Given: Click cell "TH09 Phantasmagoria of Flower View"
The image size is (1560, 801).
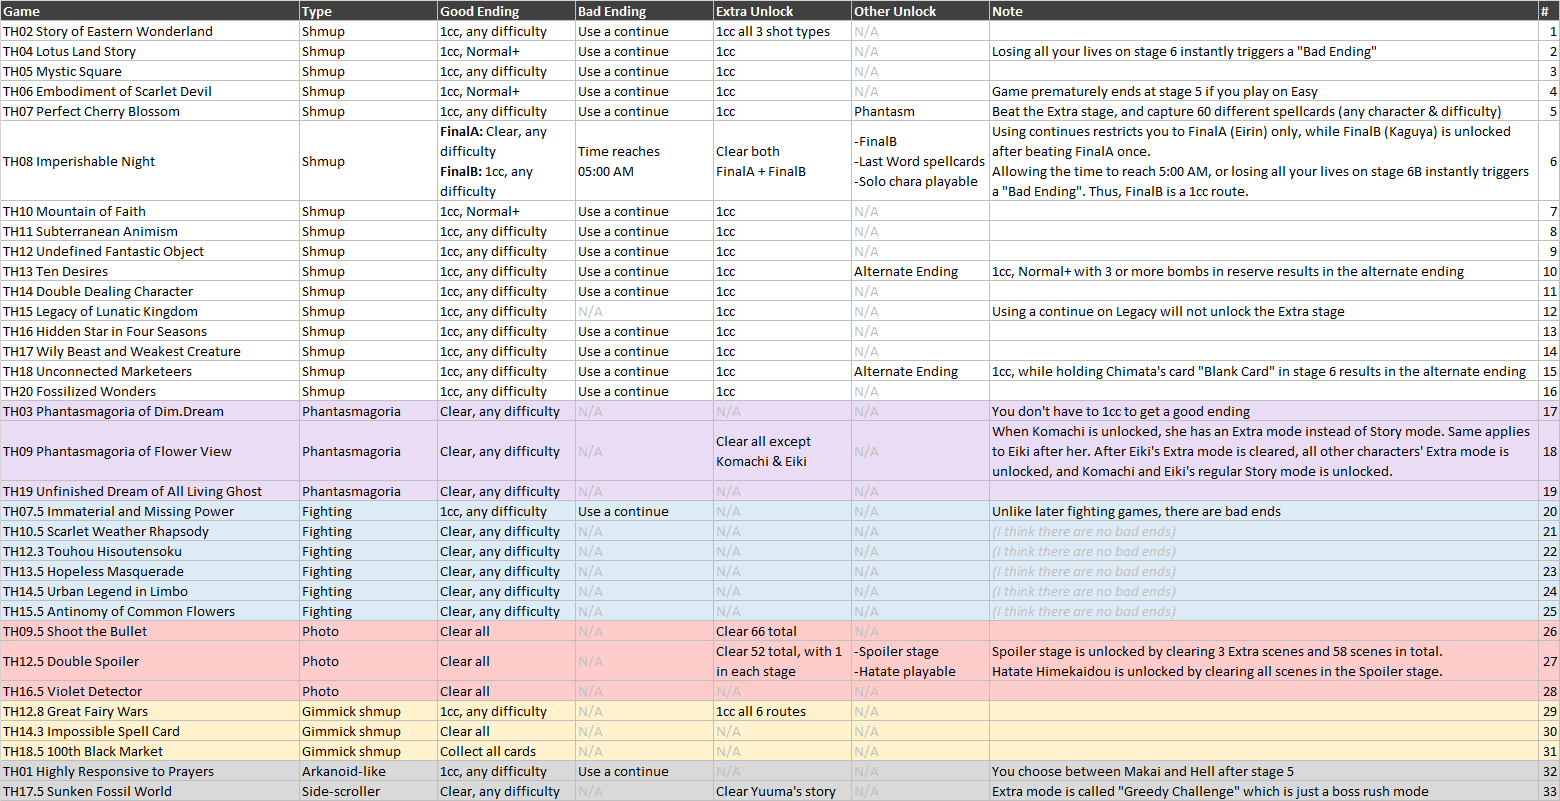Looking at the screenshot, I should click(x=150, y=451).
